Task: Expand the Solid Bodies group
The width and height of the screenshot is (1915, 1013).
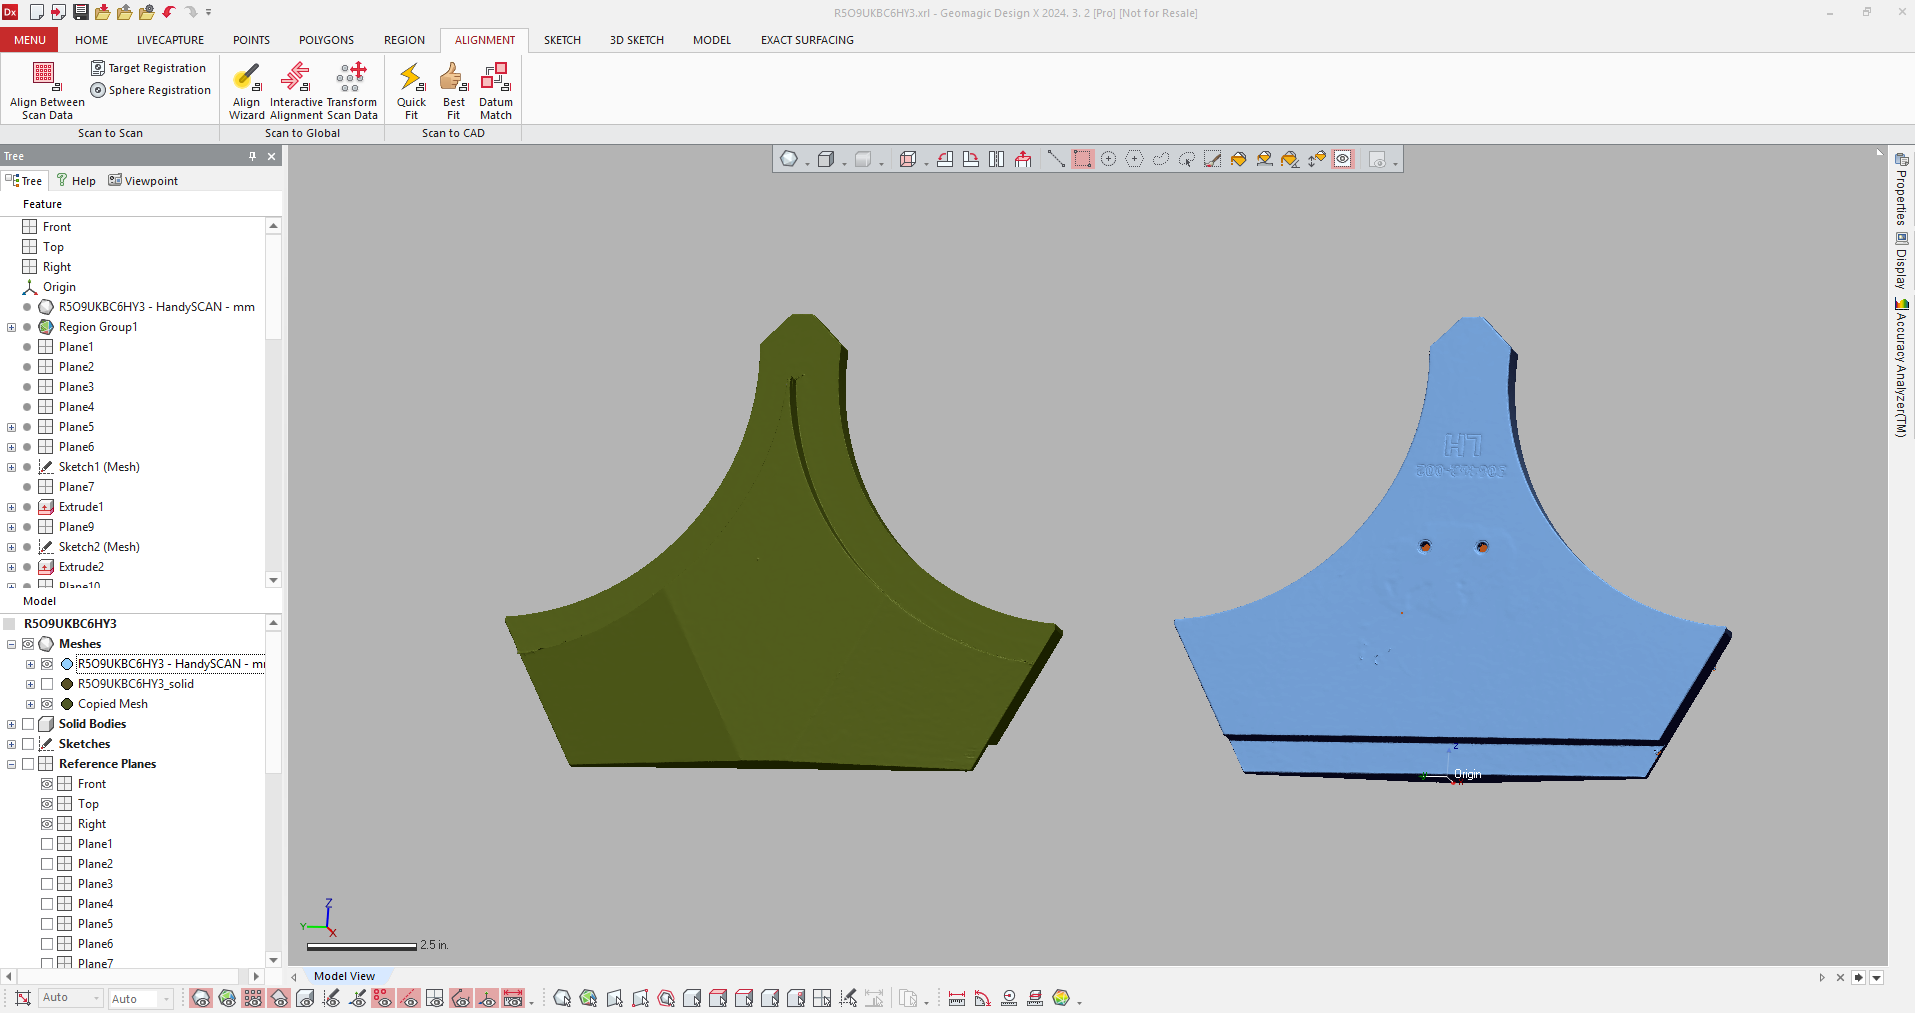Action: (x=11, y=724)
